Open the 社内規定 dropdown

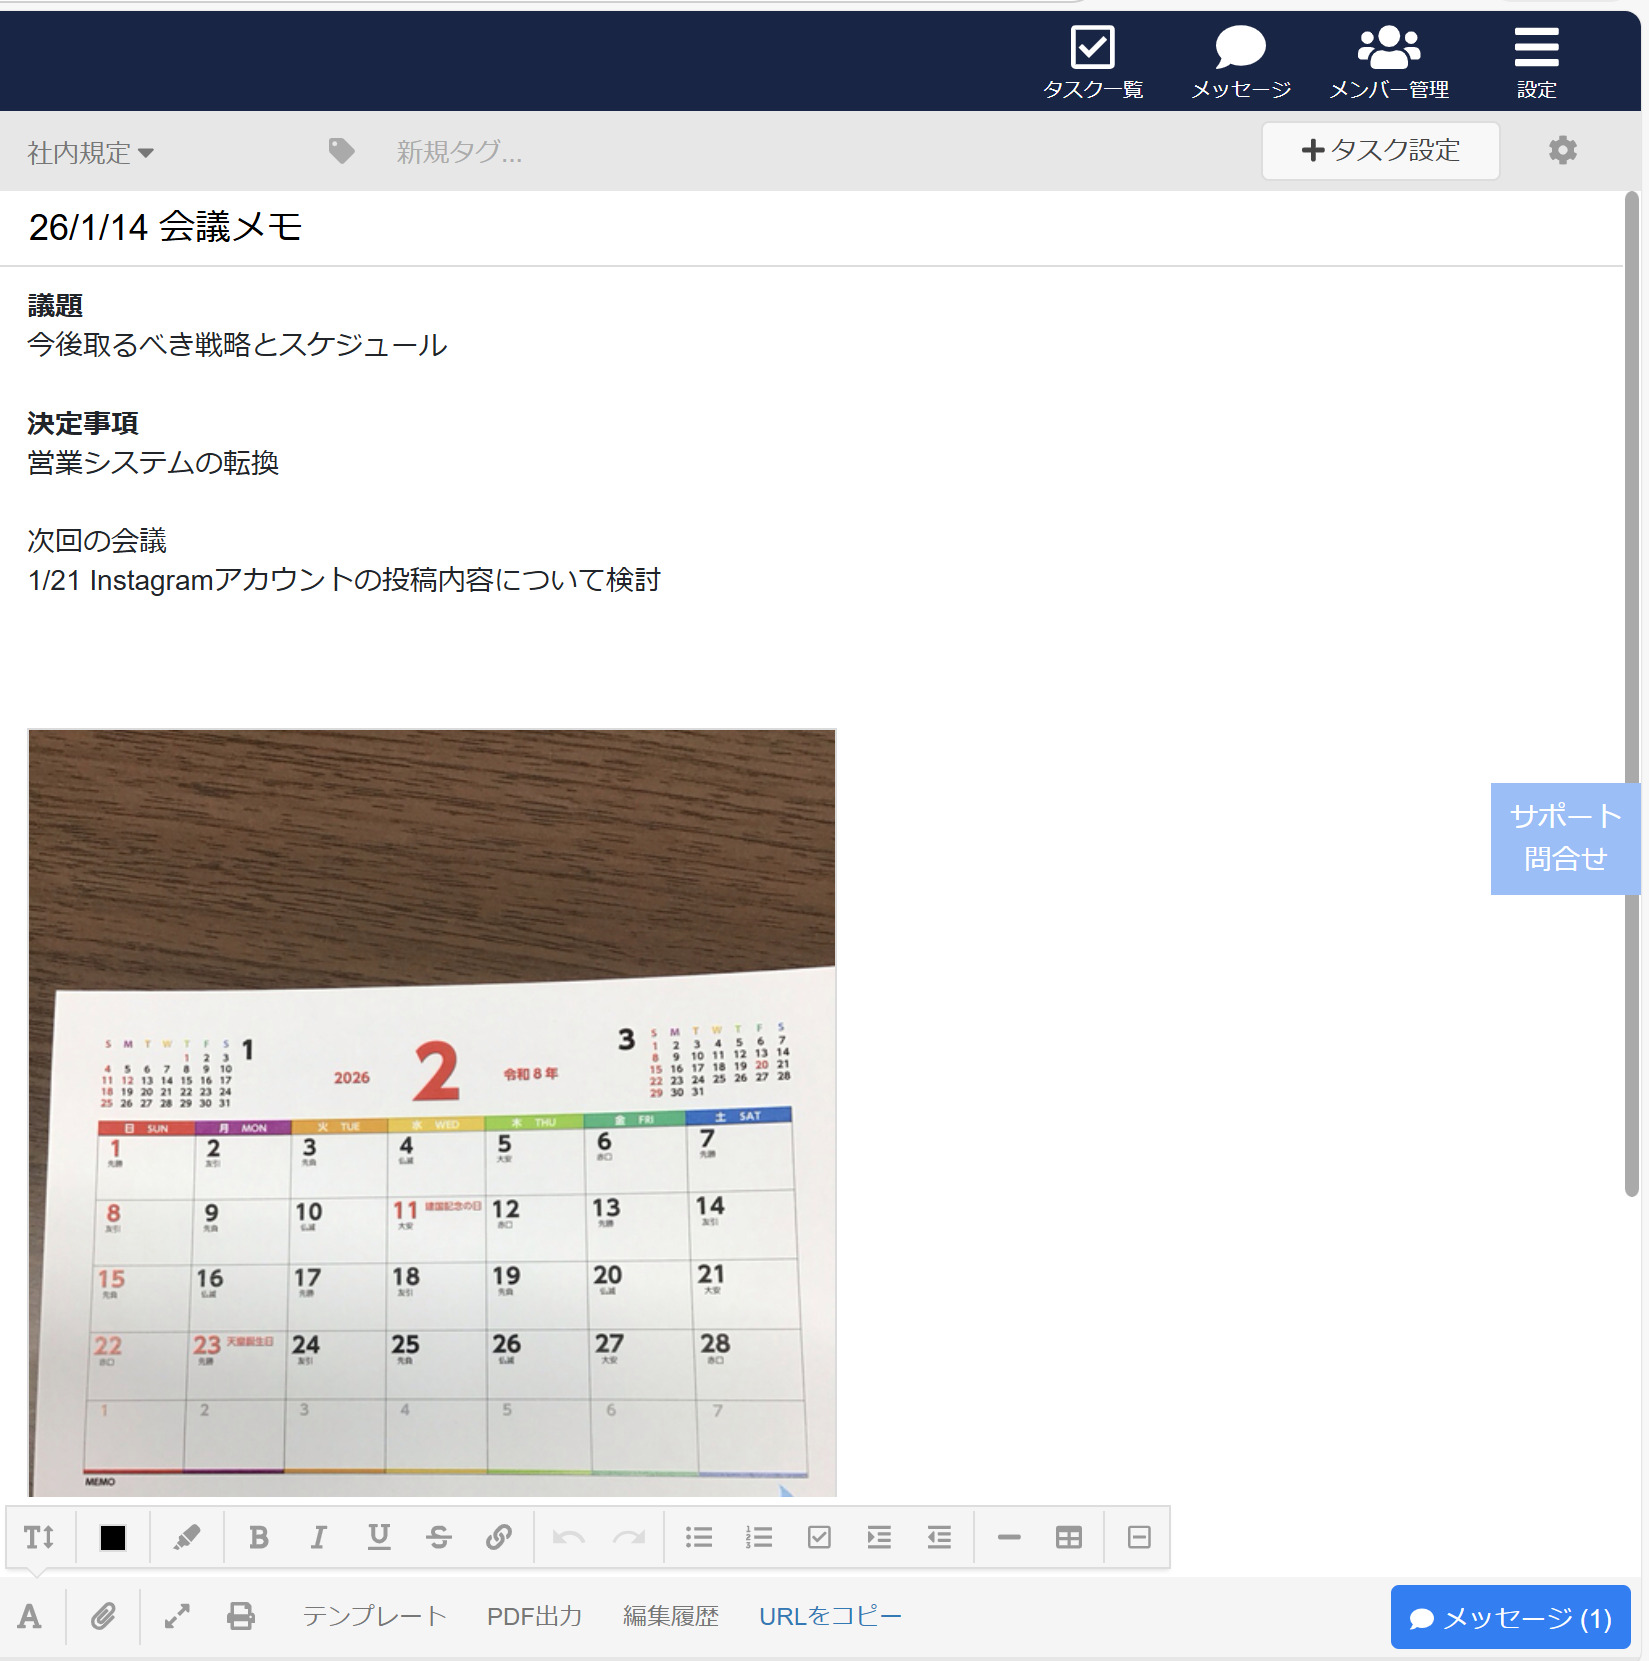(88, 151)
